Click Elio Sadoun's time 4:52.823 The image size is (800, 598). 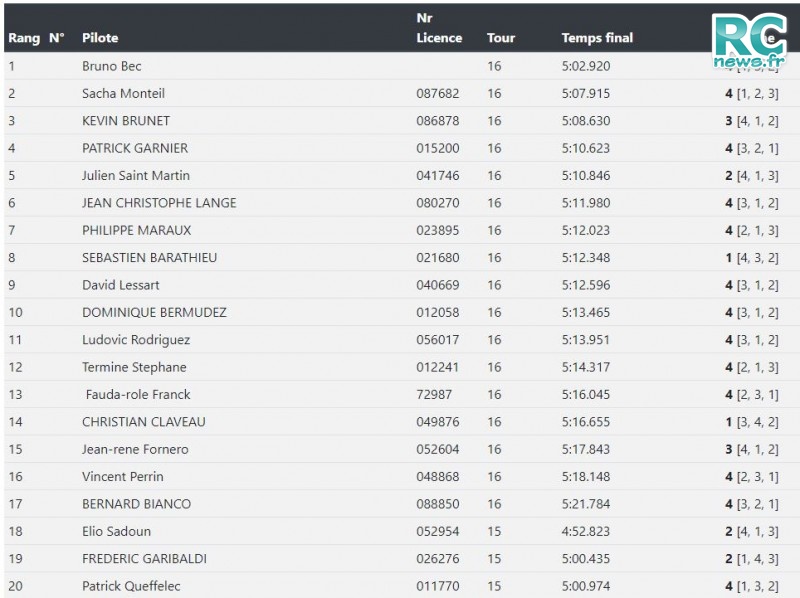pos(586,531)
